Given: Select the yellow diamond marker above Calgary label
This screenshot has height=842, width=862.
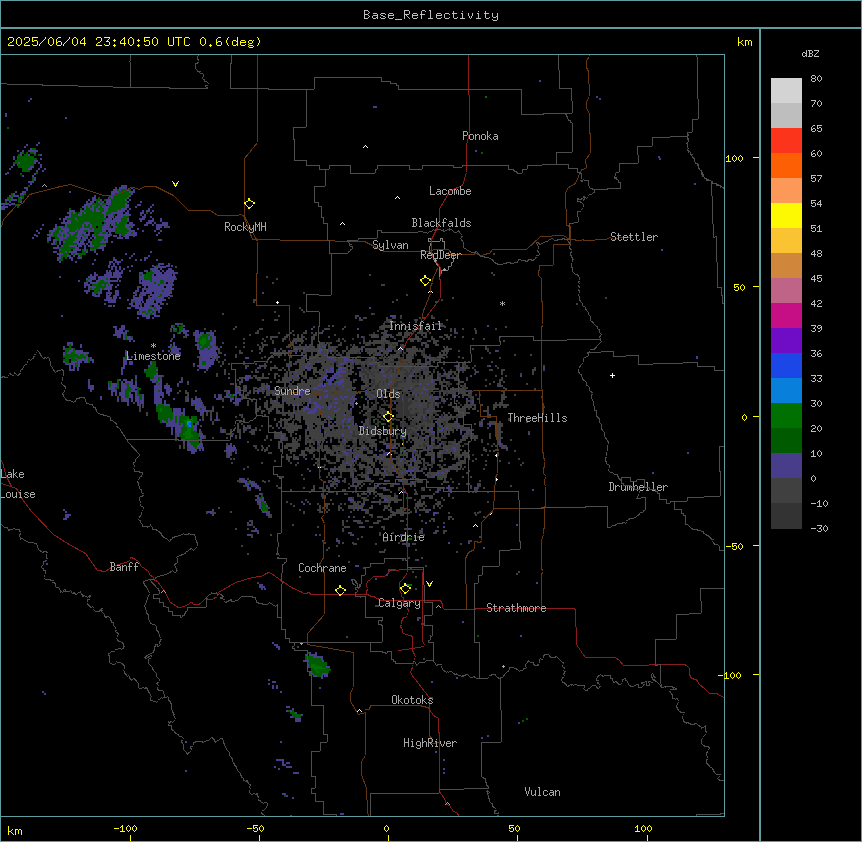Looking at the screenshot, I should 405,589.
